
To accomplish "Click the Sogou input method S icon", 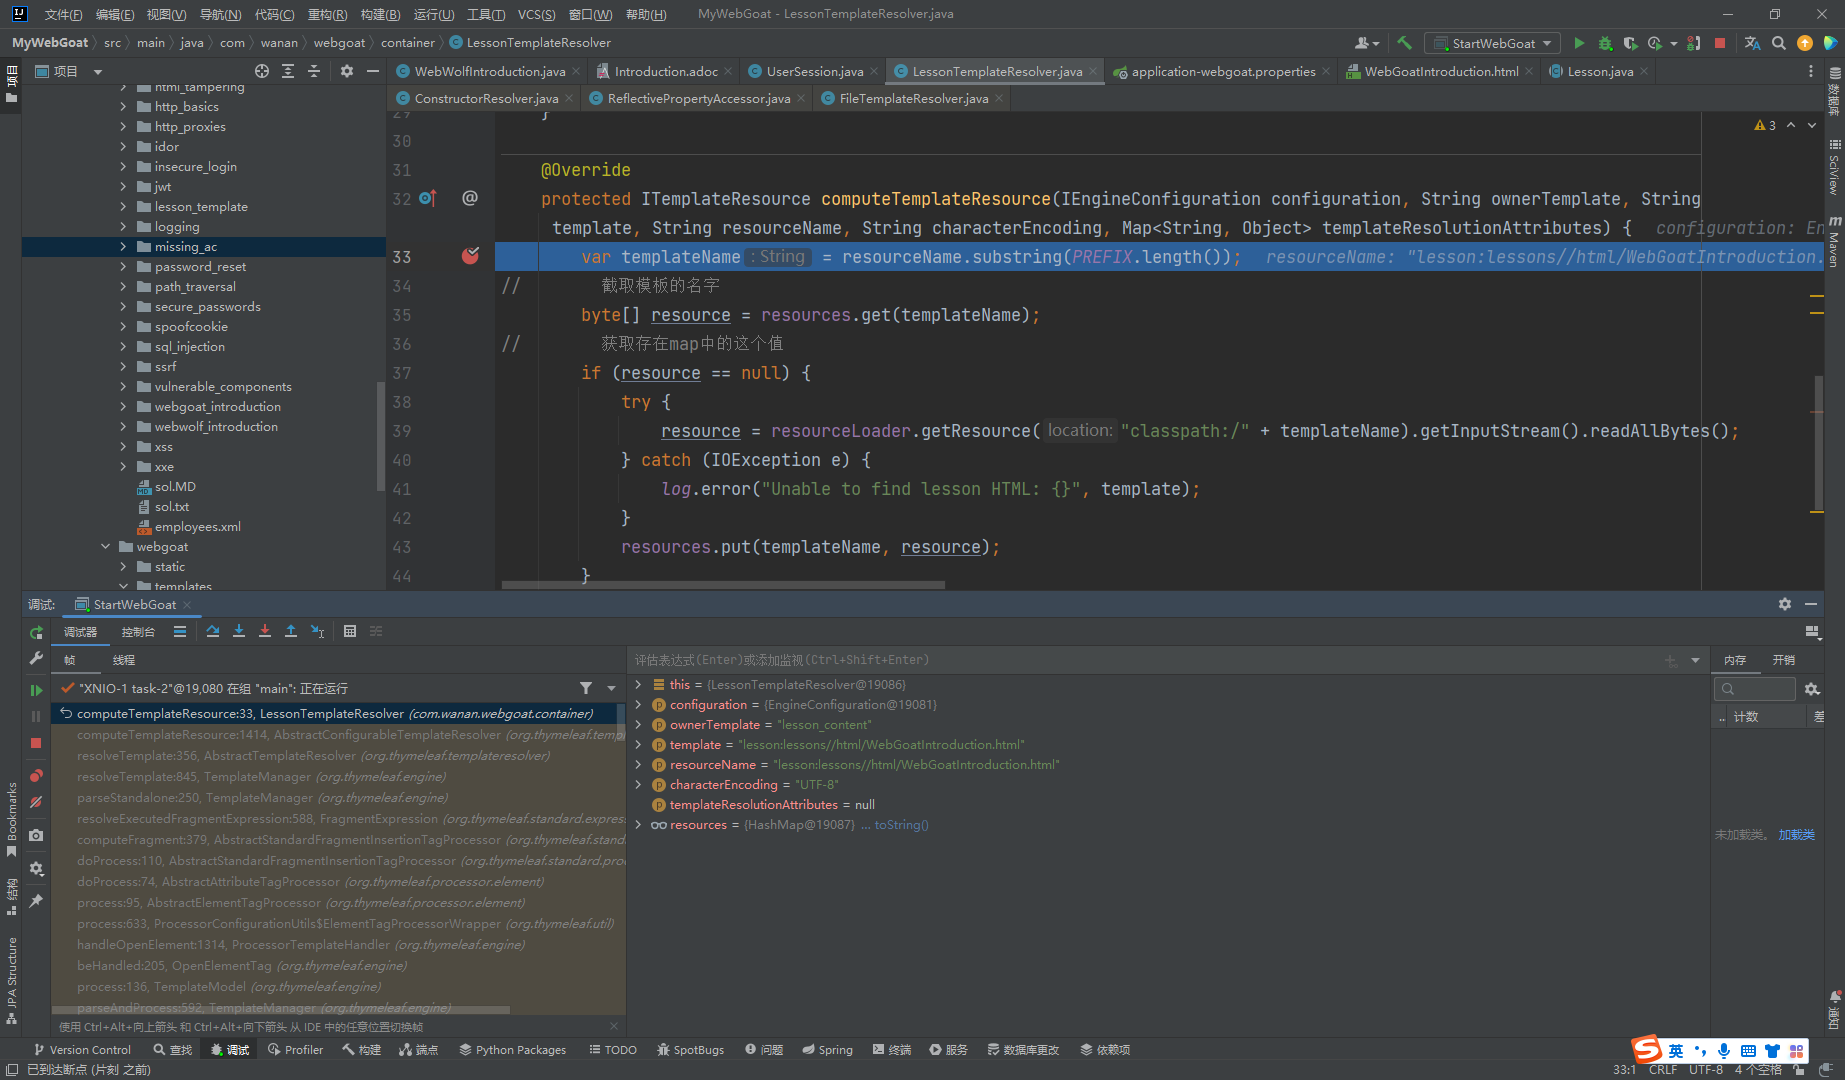I will [1647, 1049].
